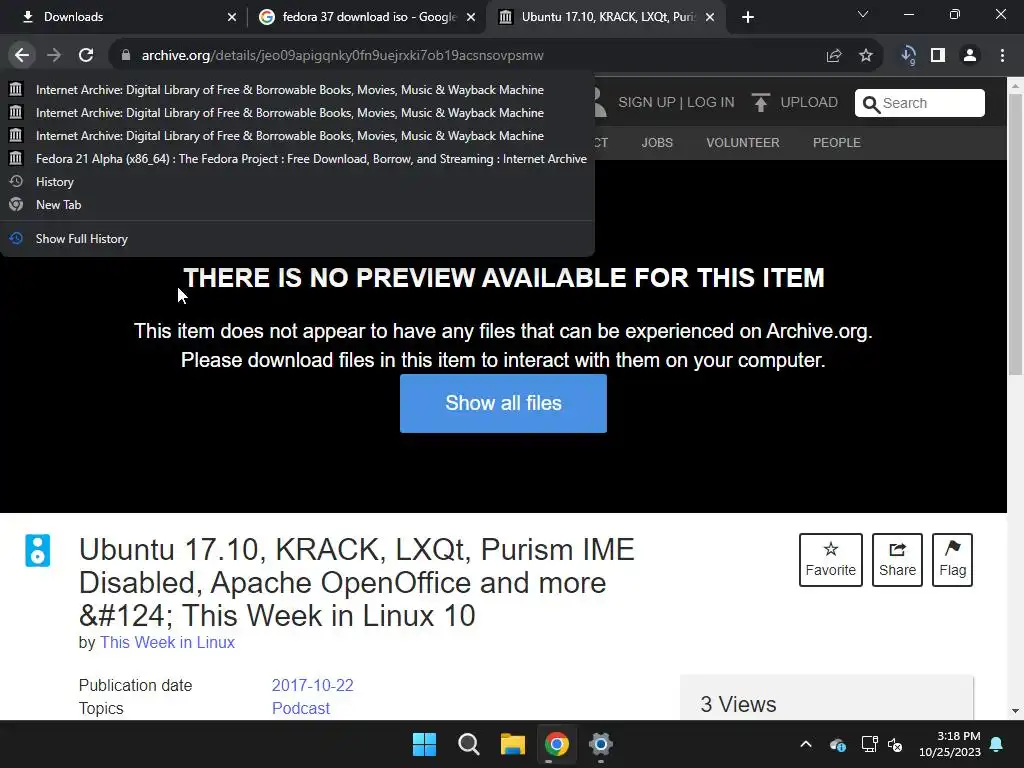Click the UPLOAD button with arrow icon

coord(795,103)
